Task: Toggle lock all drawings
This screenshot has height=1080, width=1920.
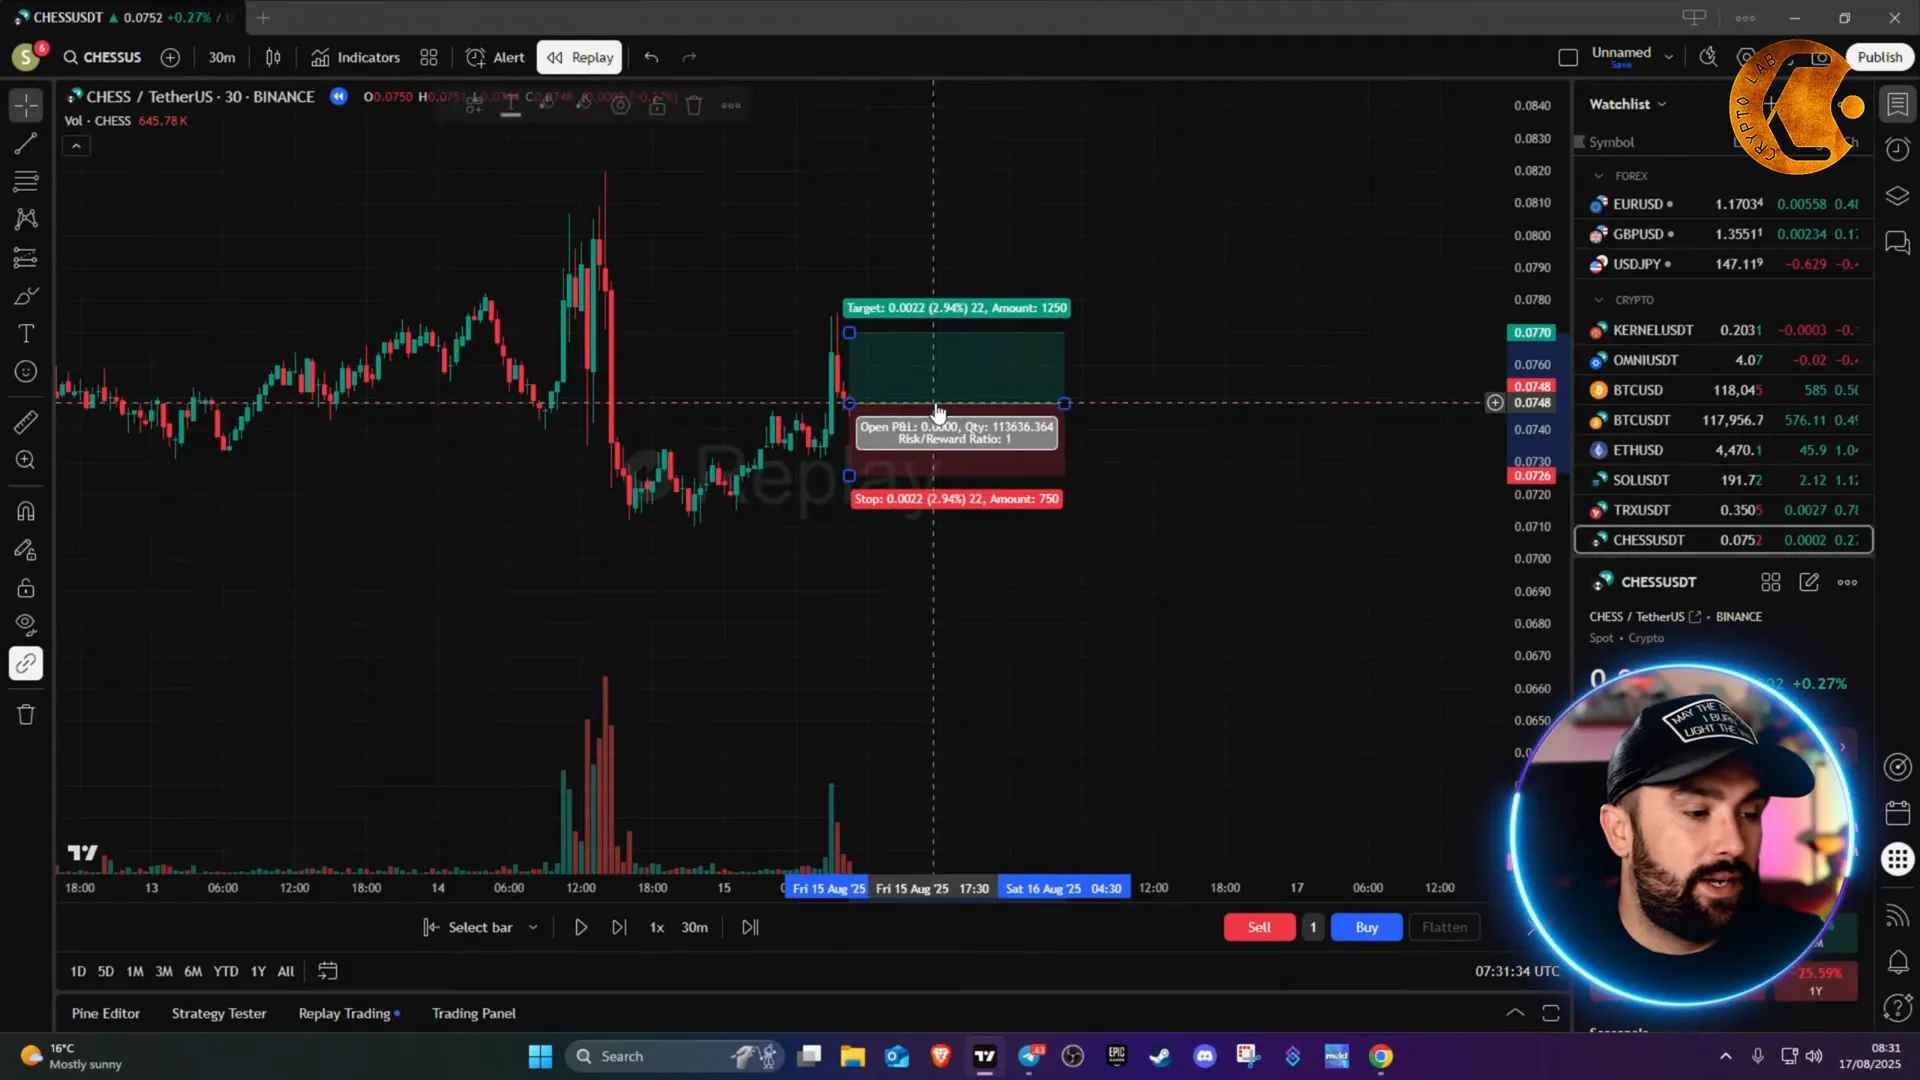Action: coord(26,588)
